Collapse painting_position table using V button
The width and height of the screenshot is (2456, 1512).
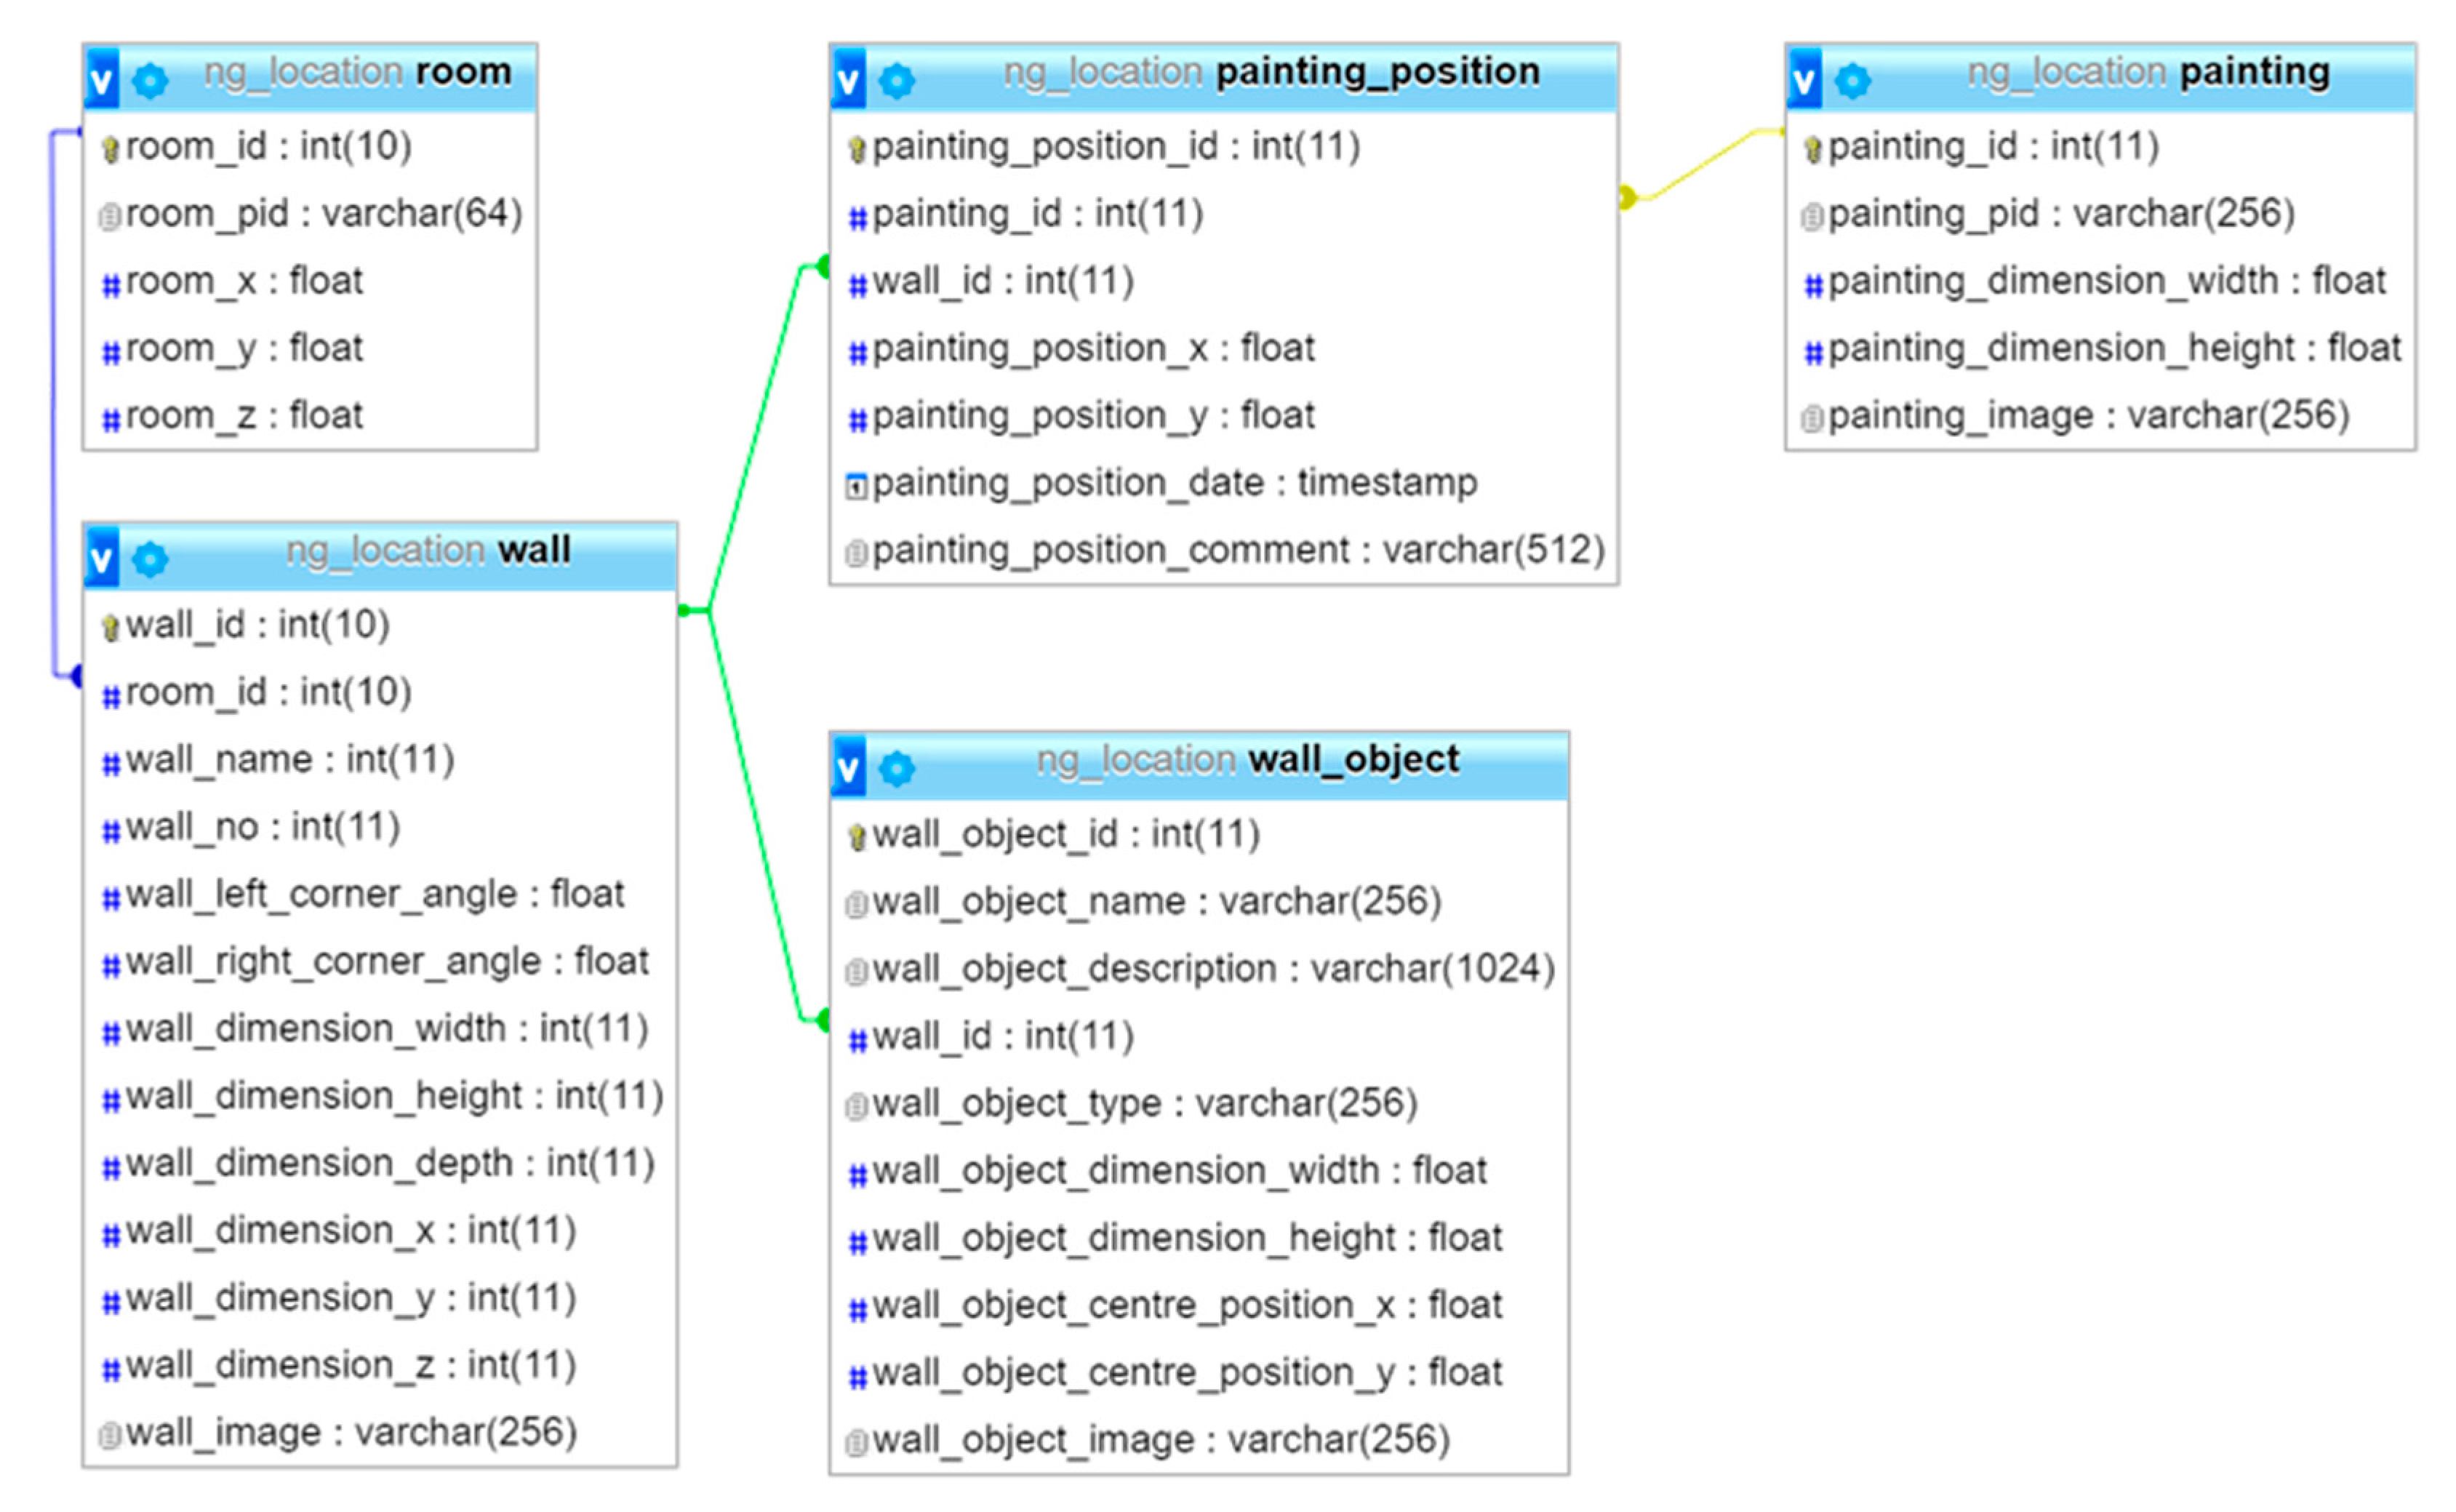(849, 79)
